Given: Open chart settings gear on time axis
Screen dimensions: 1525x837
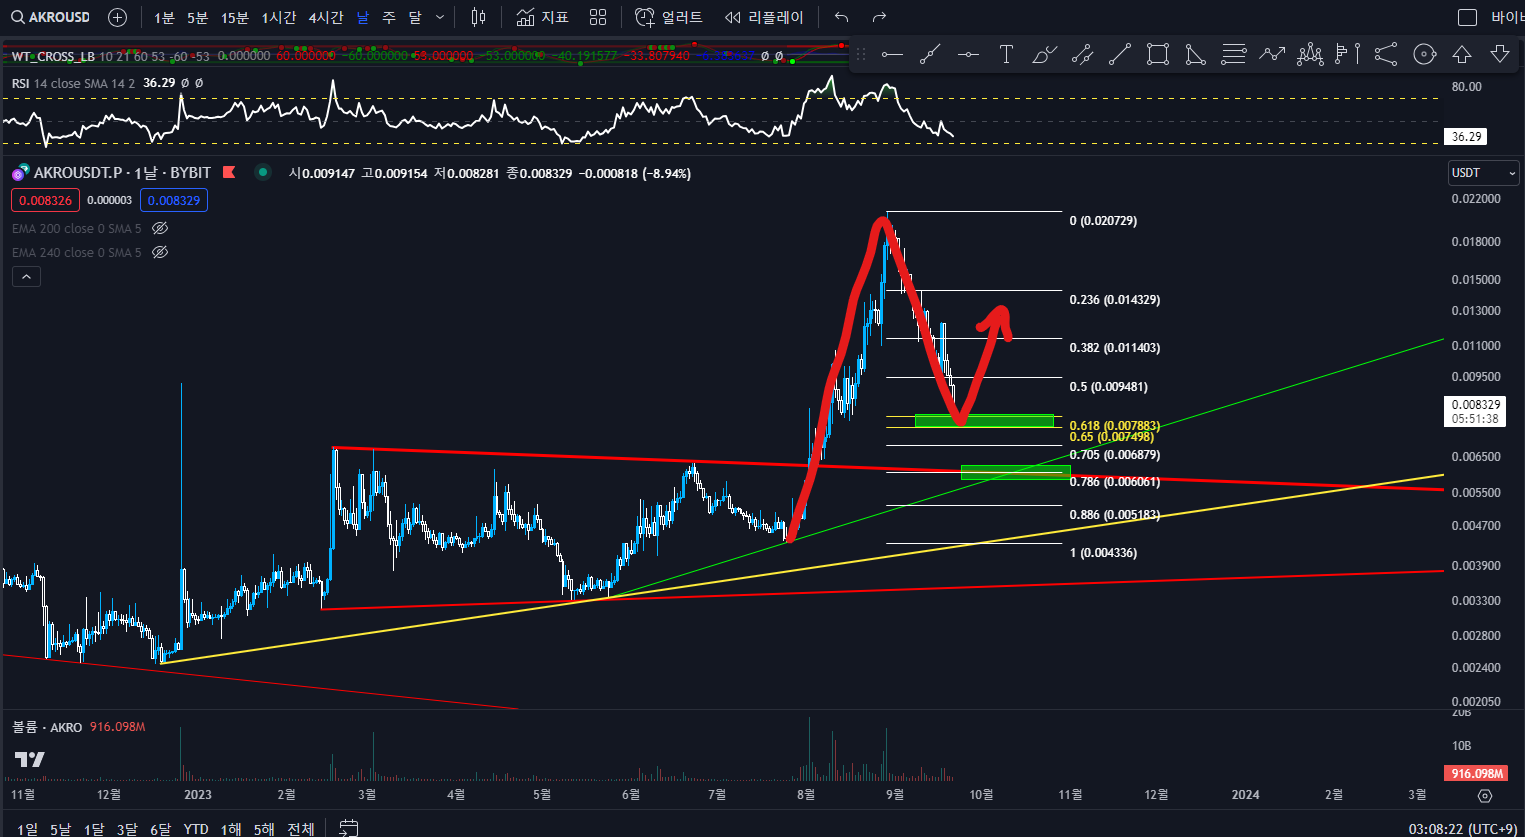Looking at the screenshot, I should 1485,796.
